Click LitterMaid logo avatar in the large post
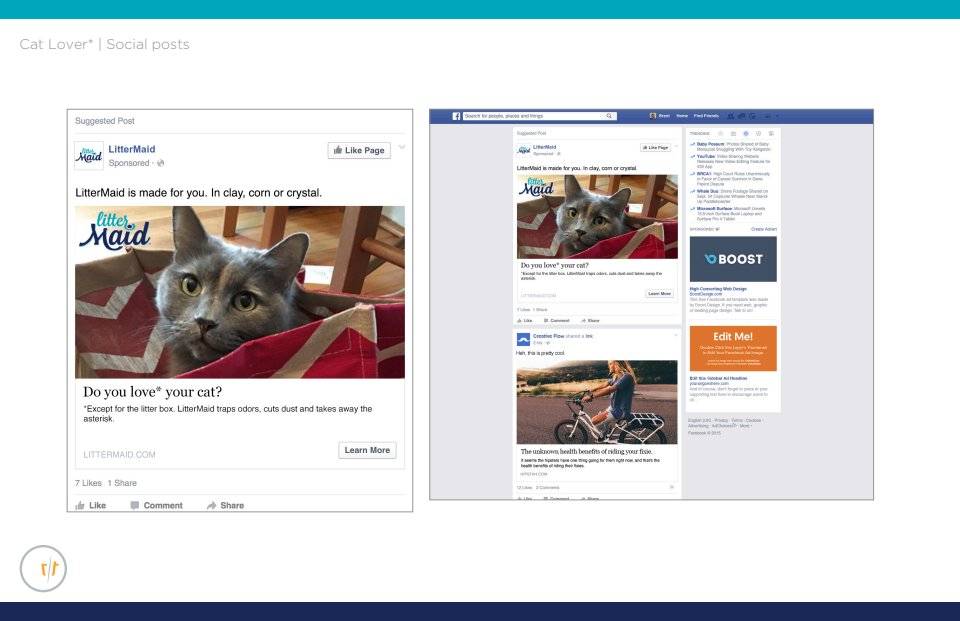The height and width of the screenshot is (621, 960). 89,156
